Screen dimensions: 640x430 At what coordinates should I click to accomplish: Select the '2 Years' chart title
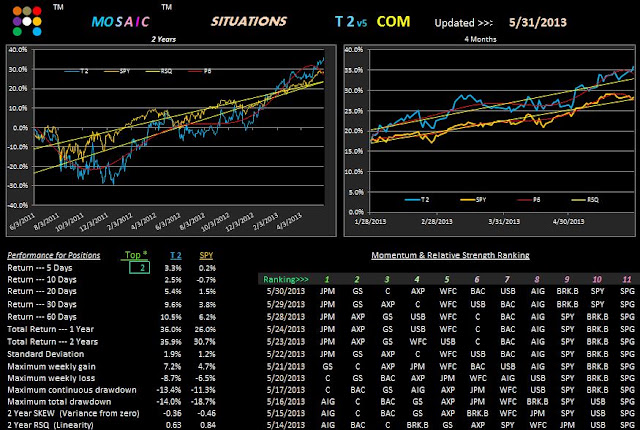(x=163, y=39)
